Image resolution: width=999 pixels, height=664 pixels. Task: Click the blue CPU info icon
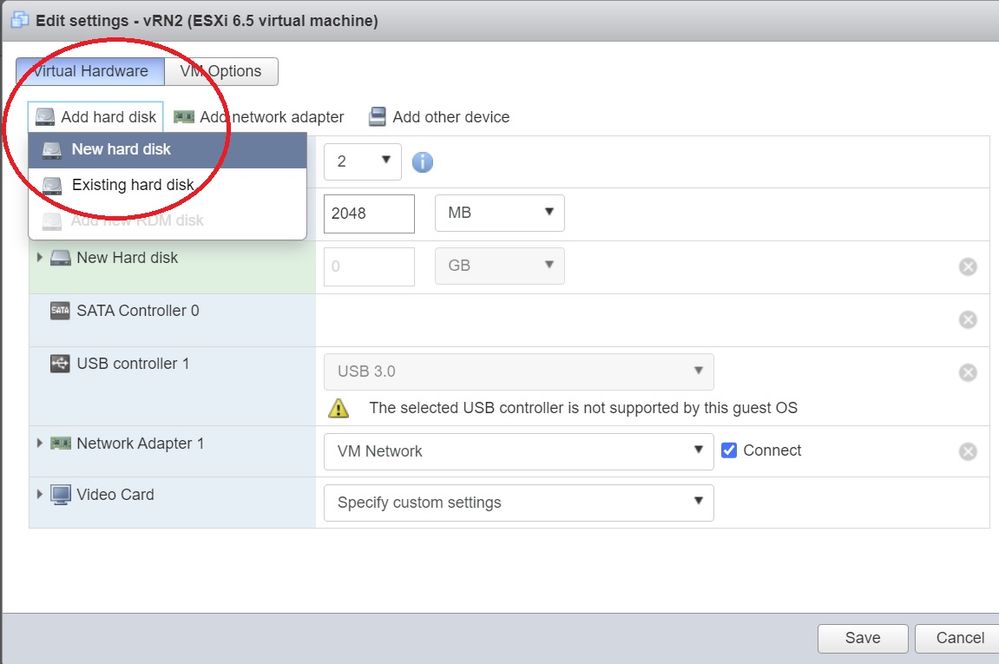pos(422,162)
